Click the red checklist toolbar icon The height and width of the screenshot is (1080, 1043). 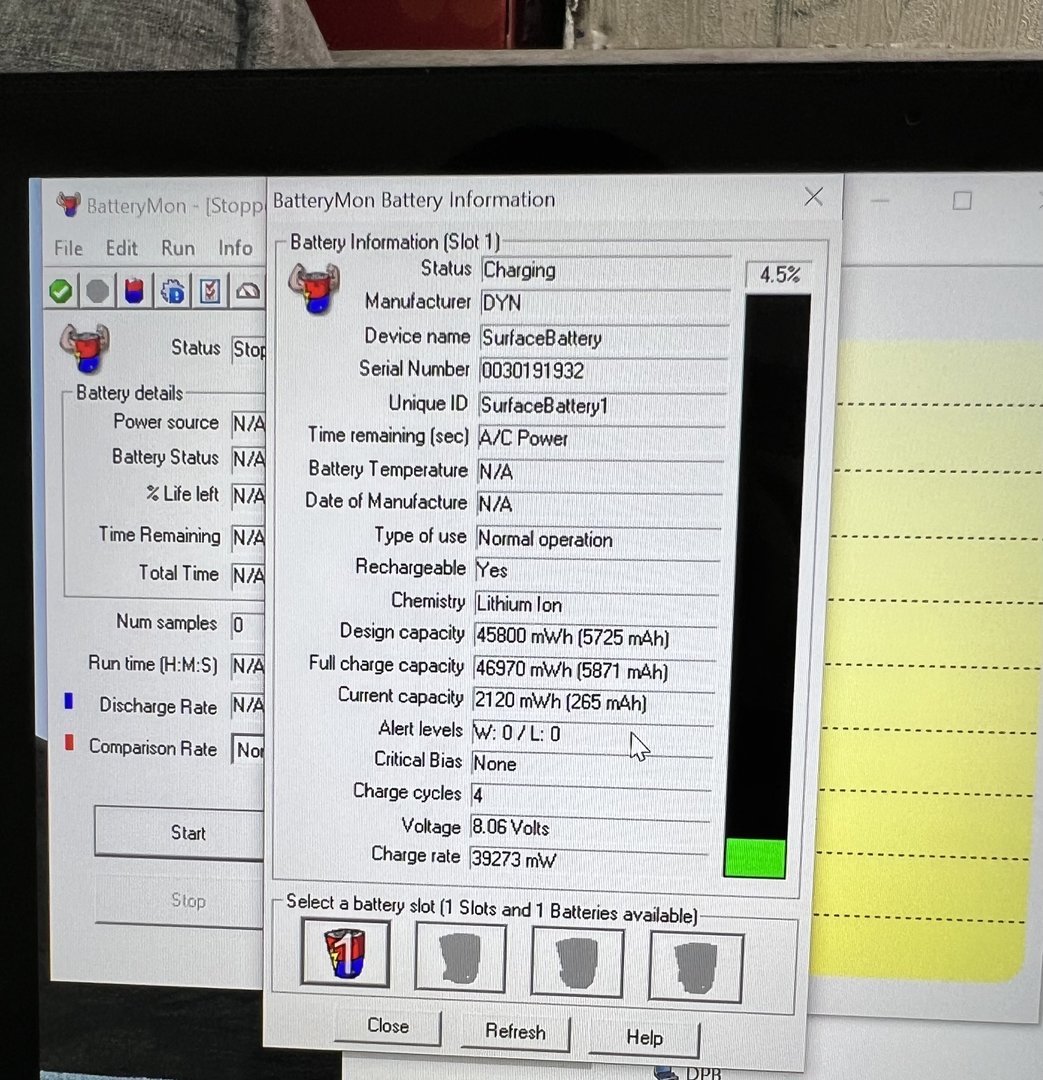pos(210,291)
